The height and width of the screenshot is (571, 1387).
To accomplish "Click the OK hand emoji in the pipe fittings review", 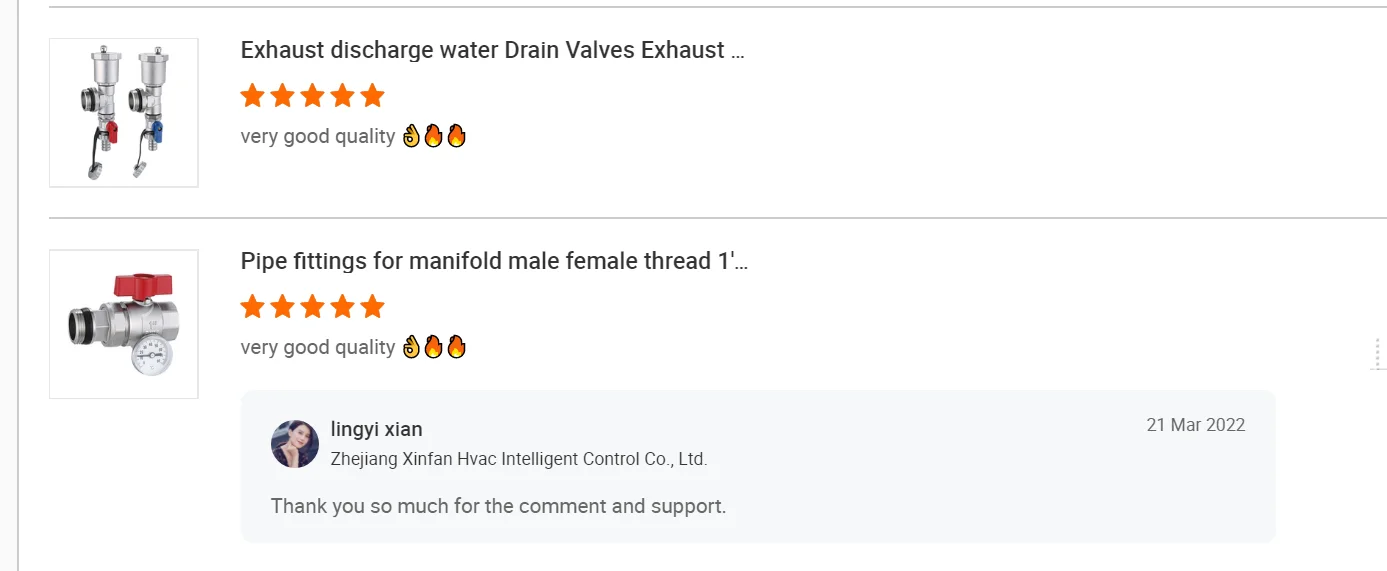I will pyautogui.click(x=411, y=347).
